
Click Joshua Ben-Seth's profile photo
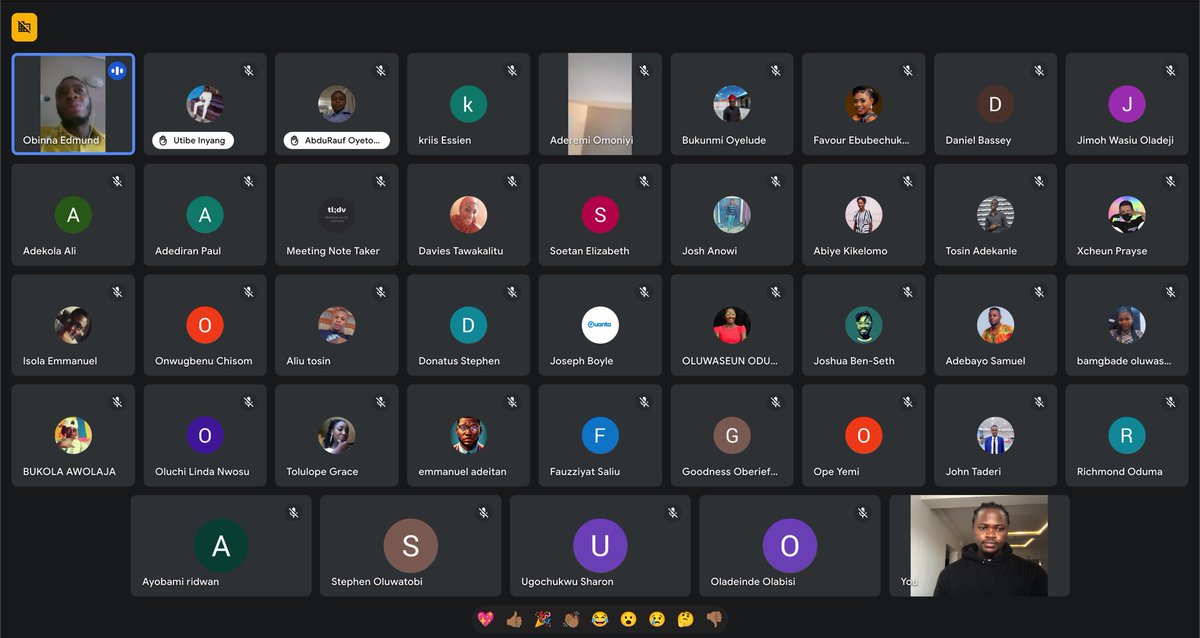(863, 325)
